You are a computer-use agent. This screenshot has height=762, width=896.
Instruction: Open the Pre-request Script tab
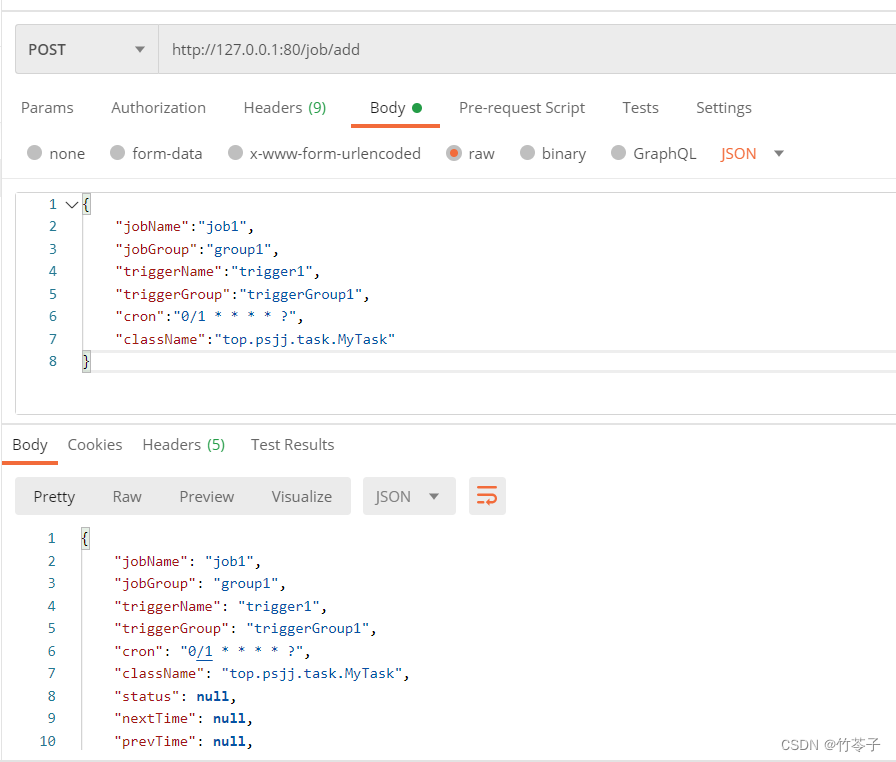pos(522,108)
